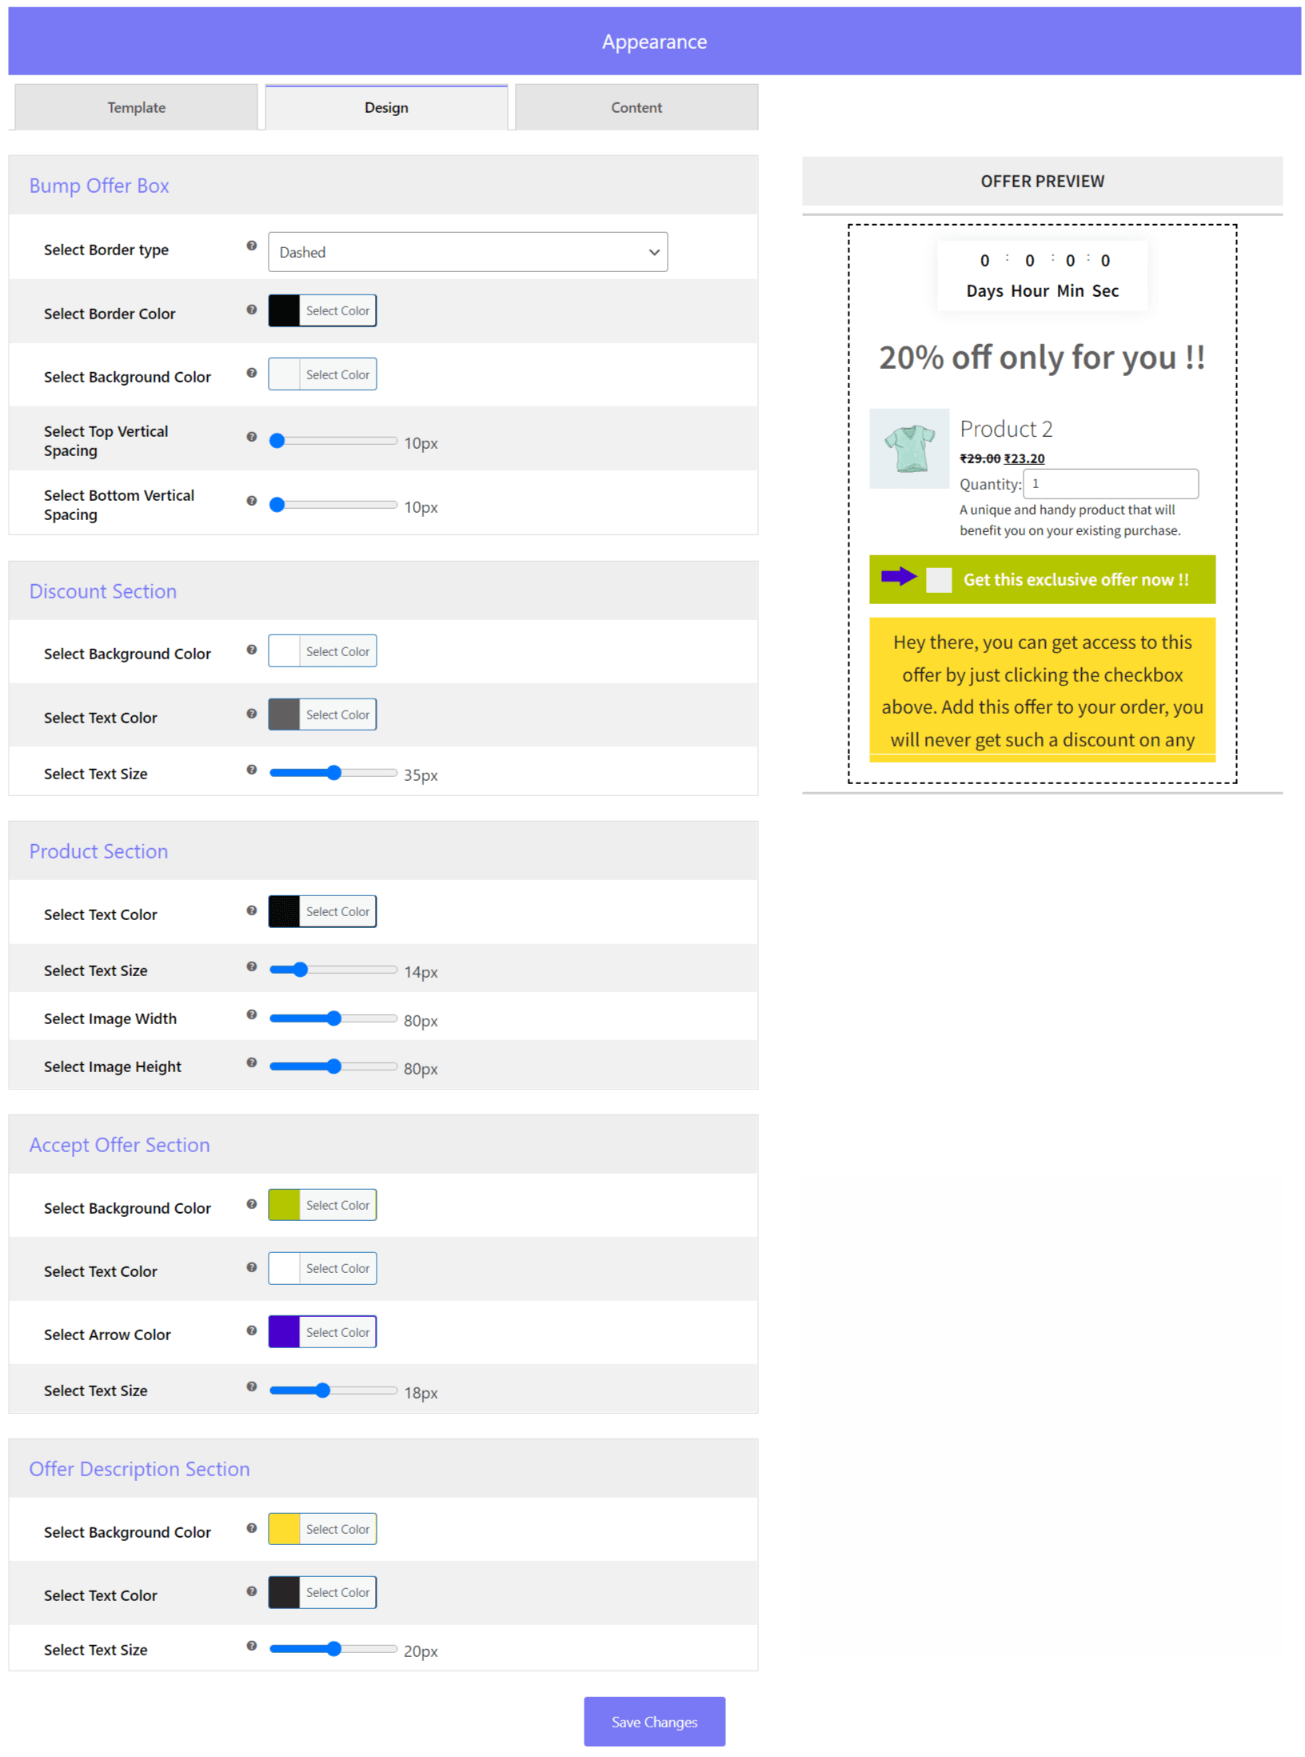Adjust the Offer Description Text Size slider
This screenshot has height=1757, width=1305.
(x=333, y=1649)
